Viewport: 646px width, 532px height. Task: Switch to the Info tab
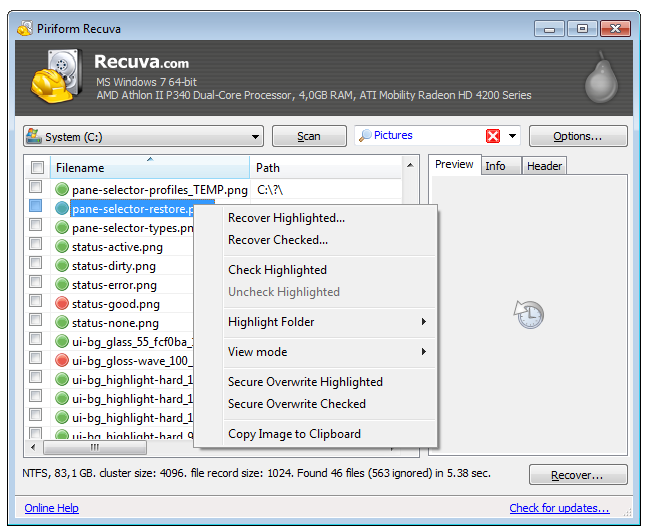pyautogui.click(x=501, y=166)
